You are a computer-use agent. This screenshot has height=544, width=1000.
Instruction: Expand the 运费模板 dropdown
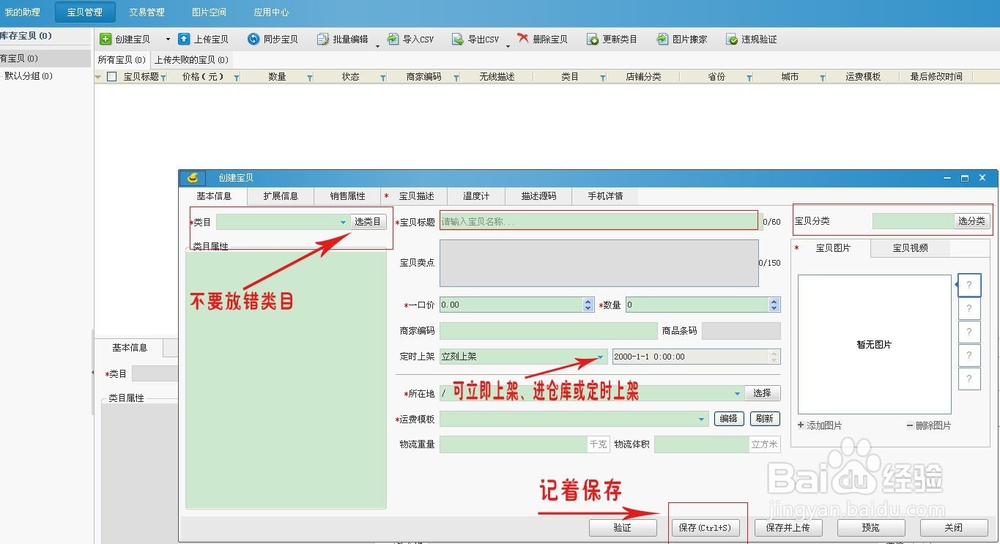(701, 419)
